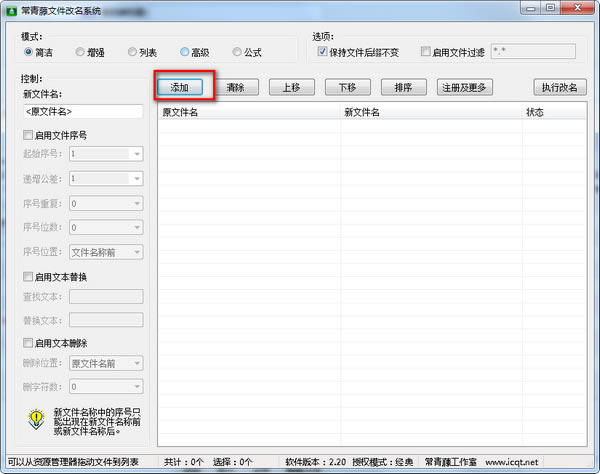Enable 启用文件序号 checkbox
Screen dimensions: 600x474
click(x=28, y=135)
